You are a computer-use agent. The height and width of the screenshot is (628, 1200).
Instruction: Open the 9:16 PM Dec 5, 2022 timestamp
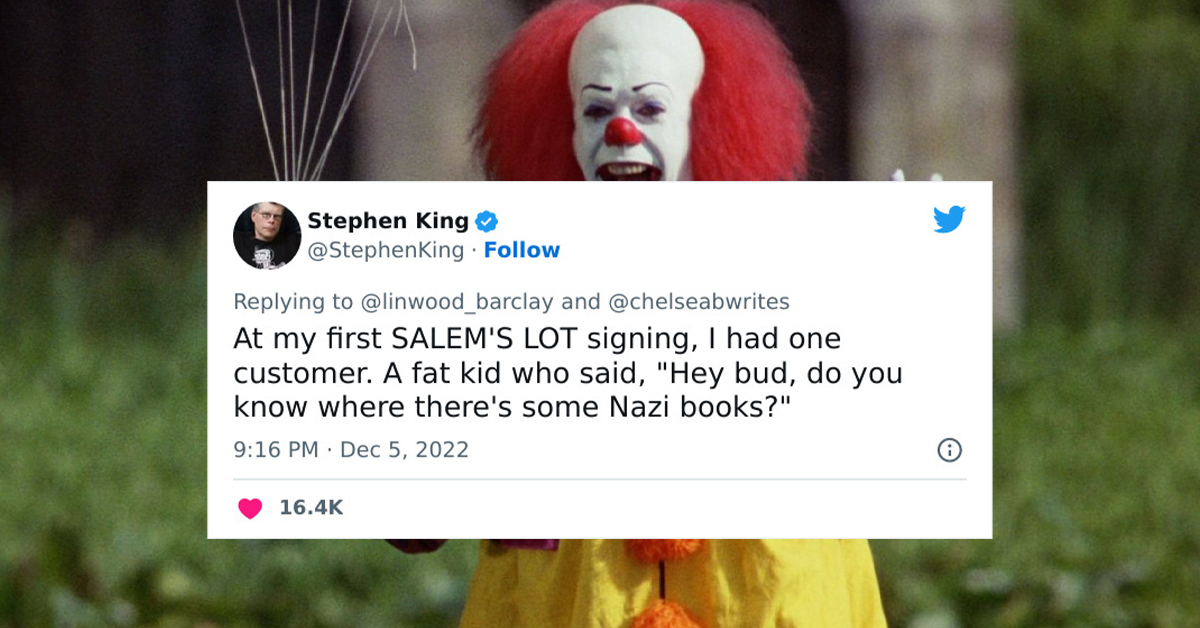tap(351, 450)
